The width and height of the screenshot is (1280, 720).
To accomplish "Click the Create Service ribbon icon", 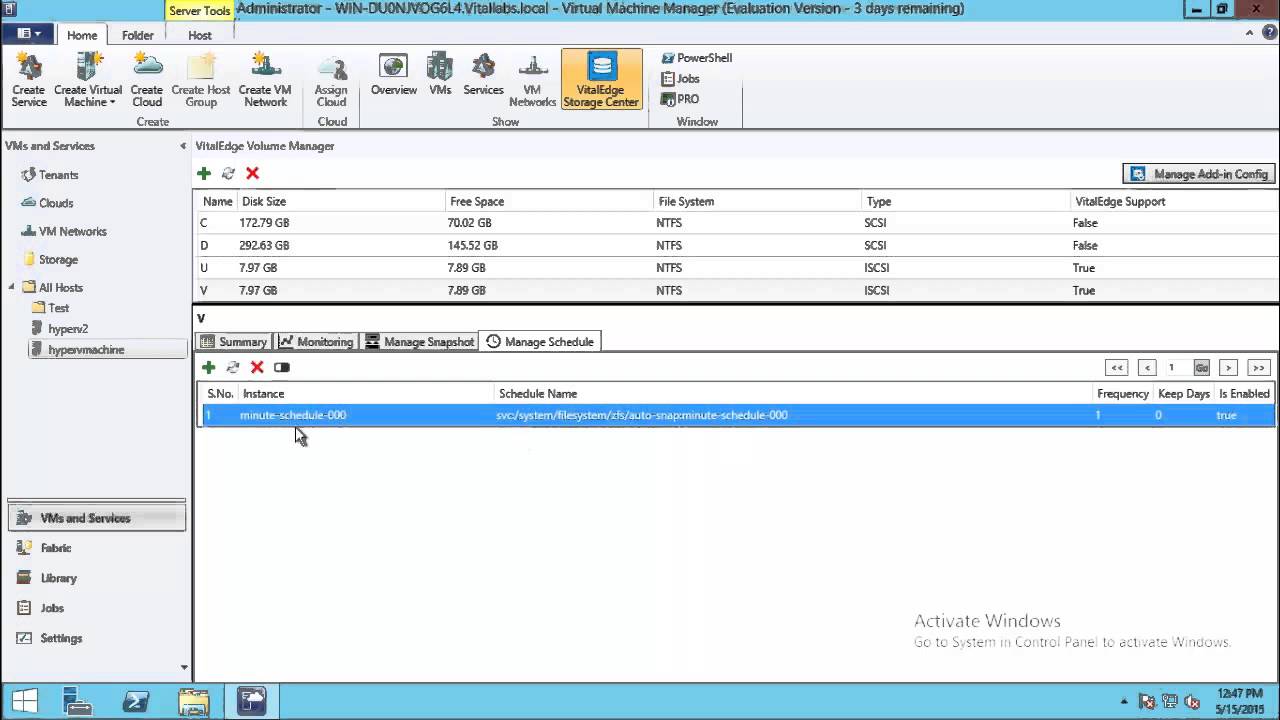I will pyautogui.click(x=29, y=81).
